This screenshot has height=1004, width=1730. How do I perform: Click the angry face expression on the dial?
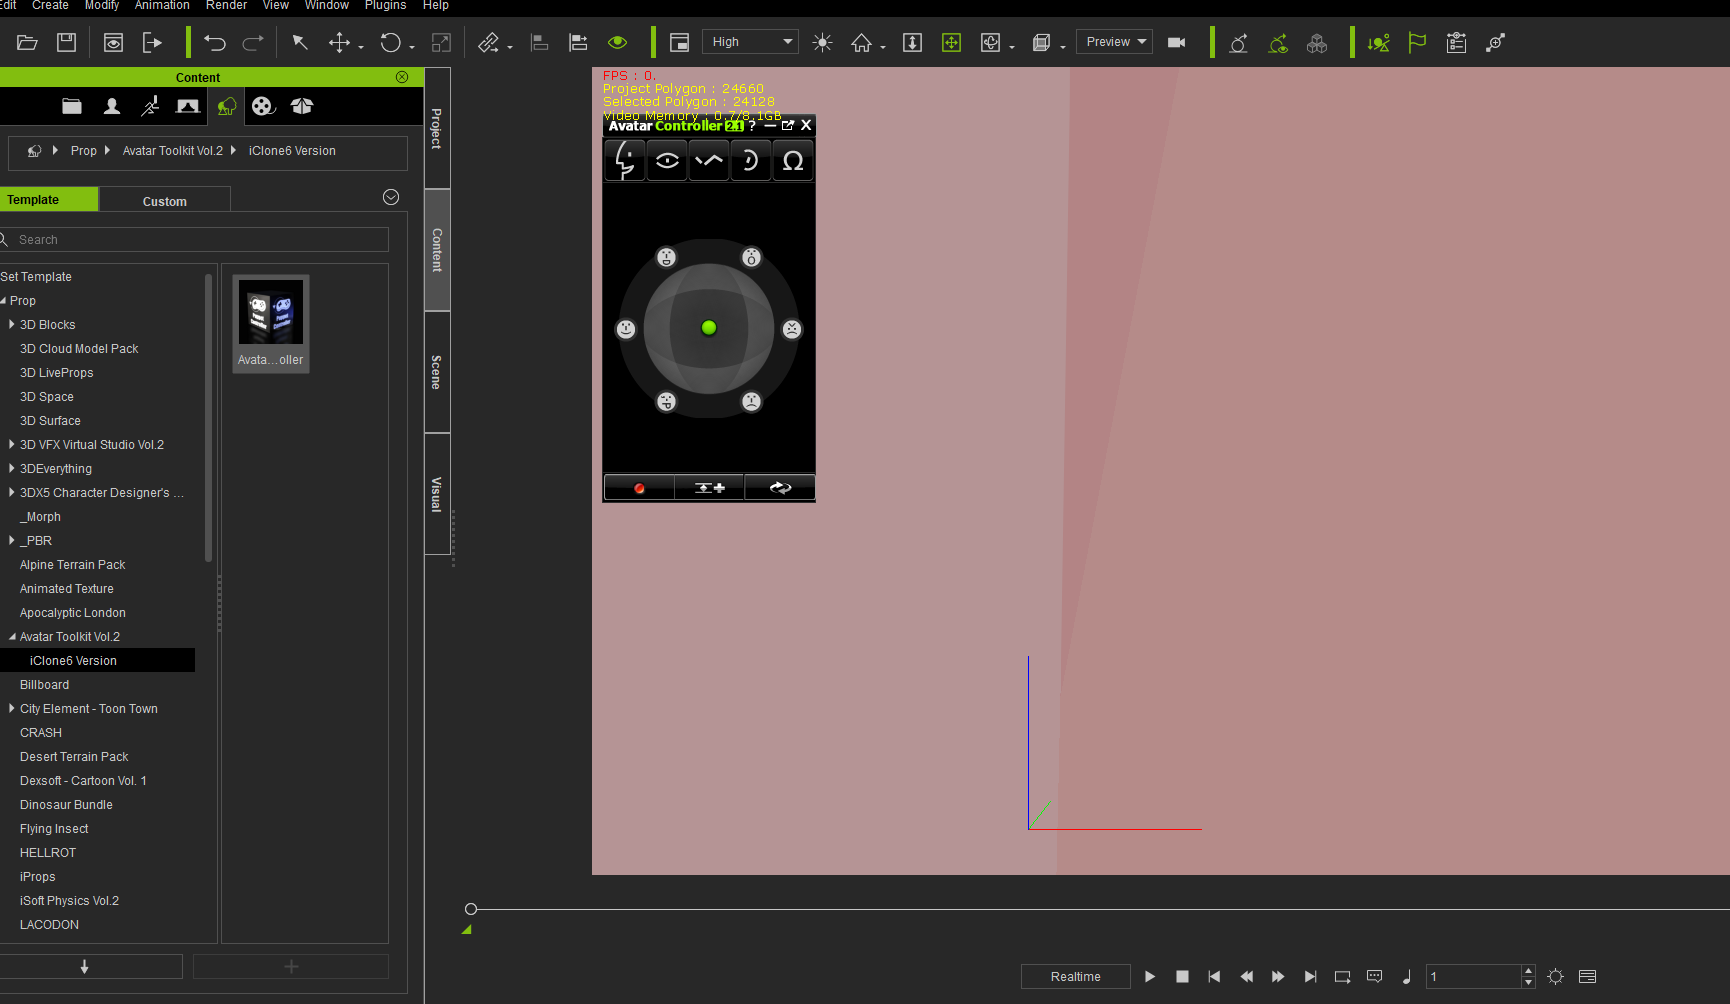coord(792,329)
